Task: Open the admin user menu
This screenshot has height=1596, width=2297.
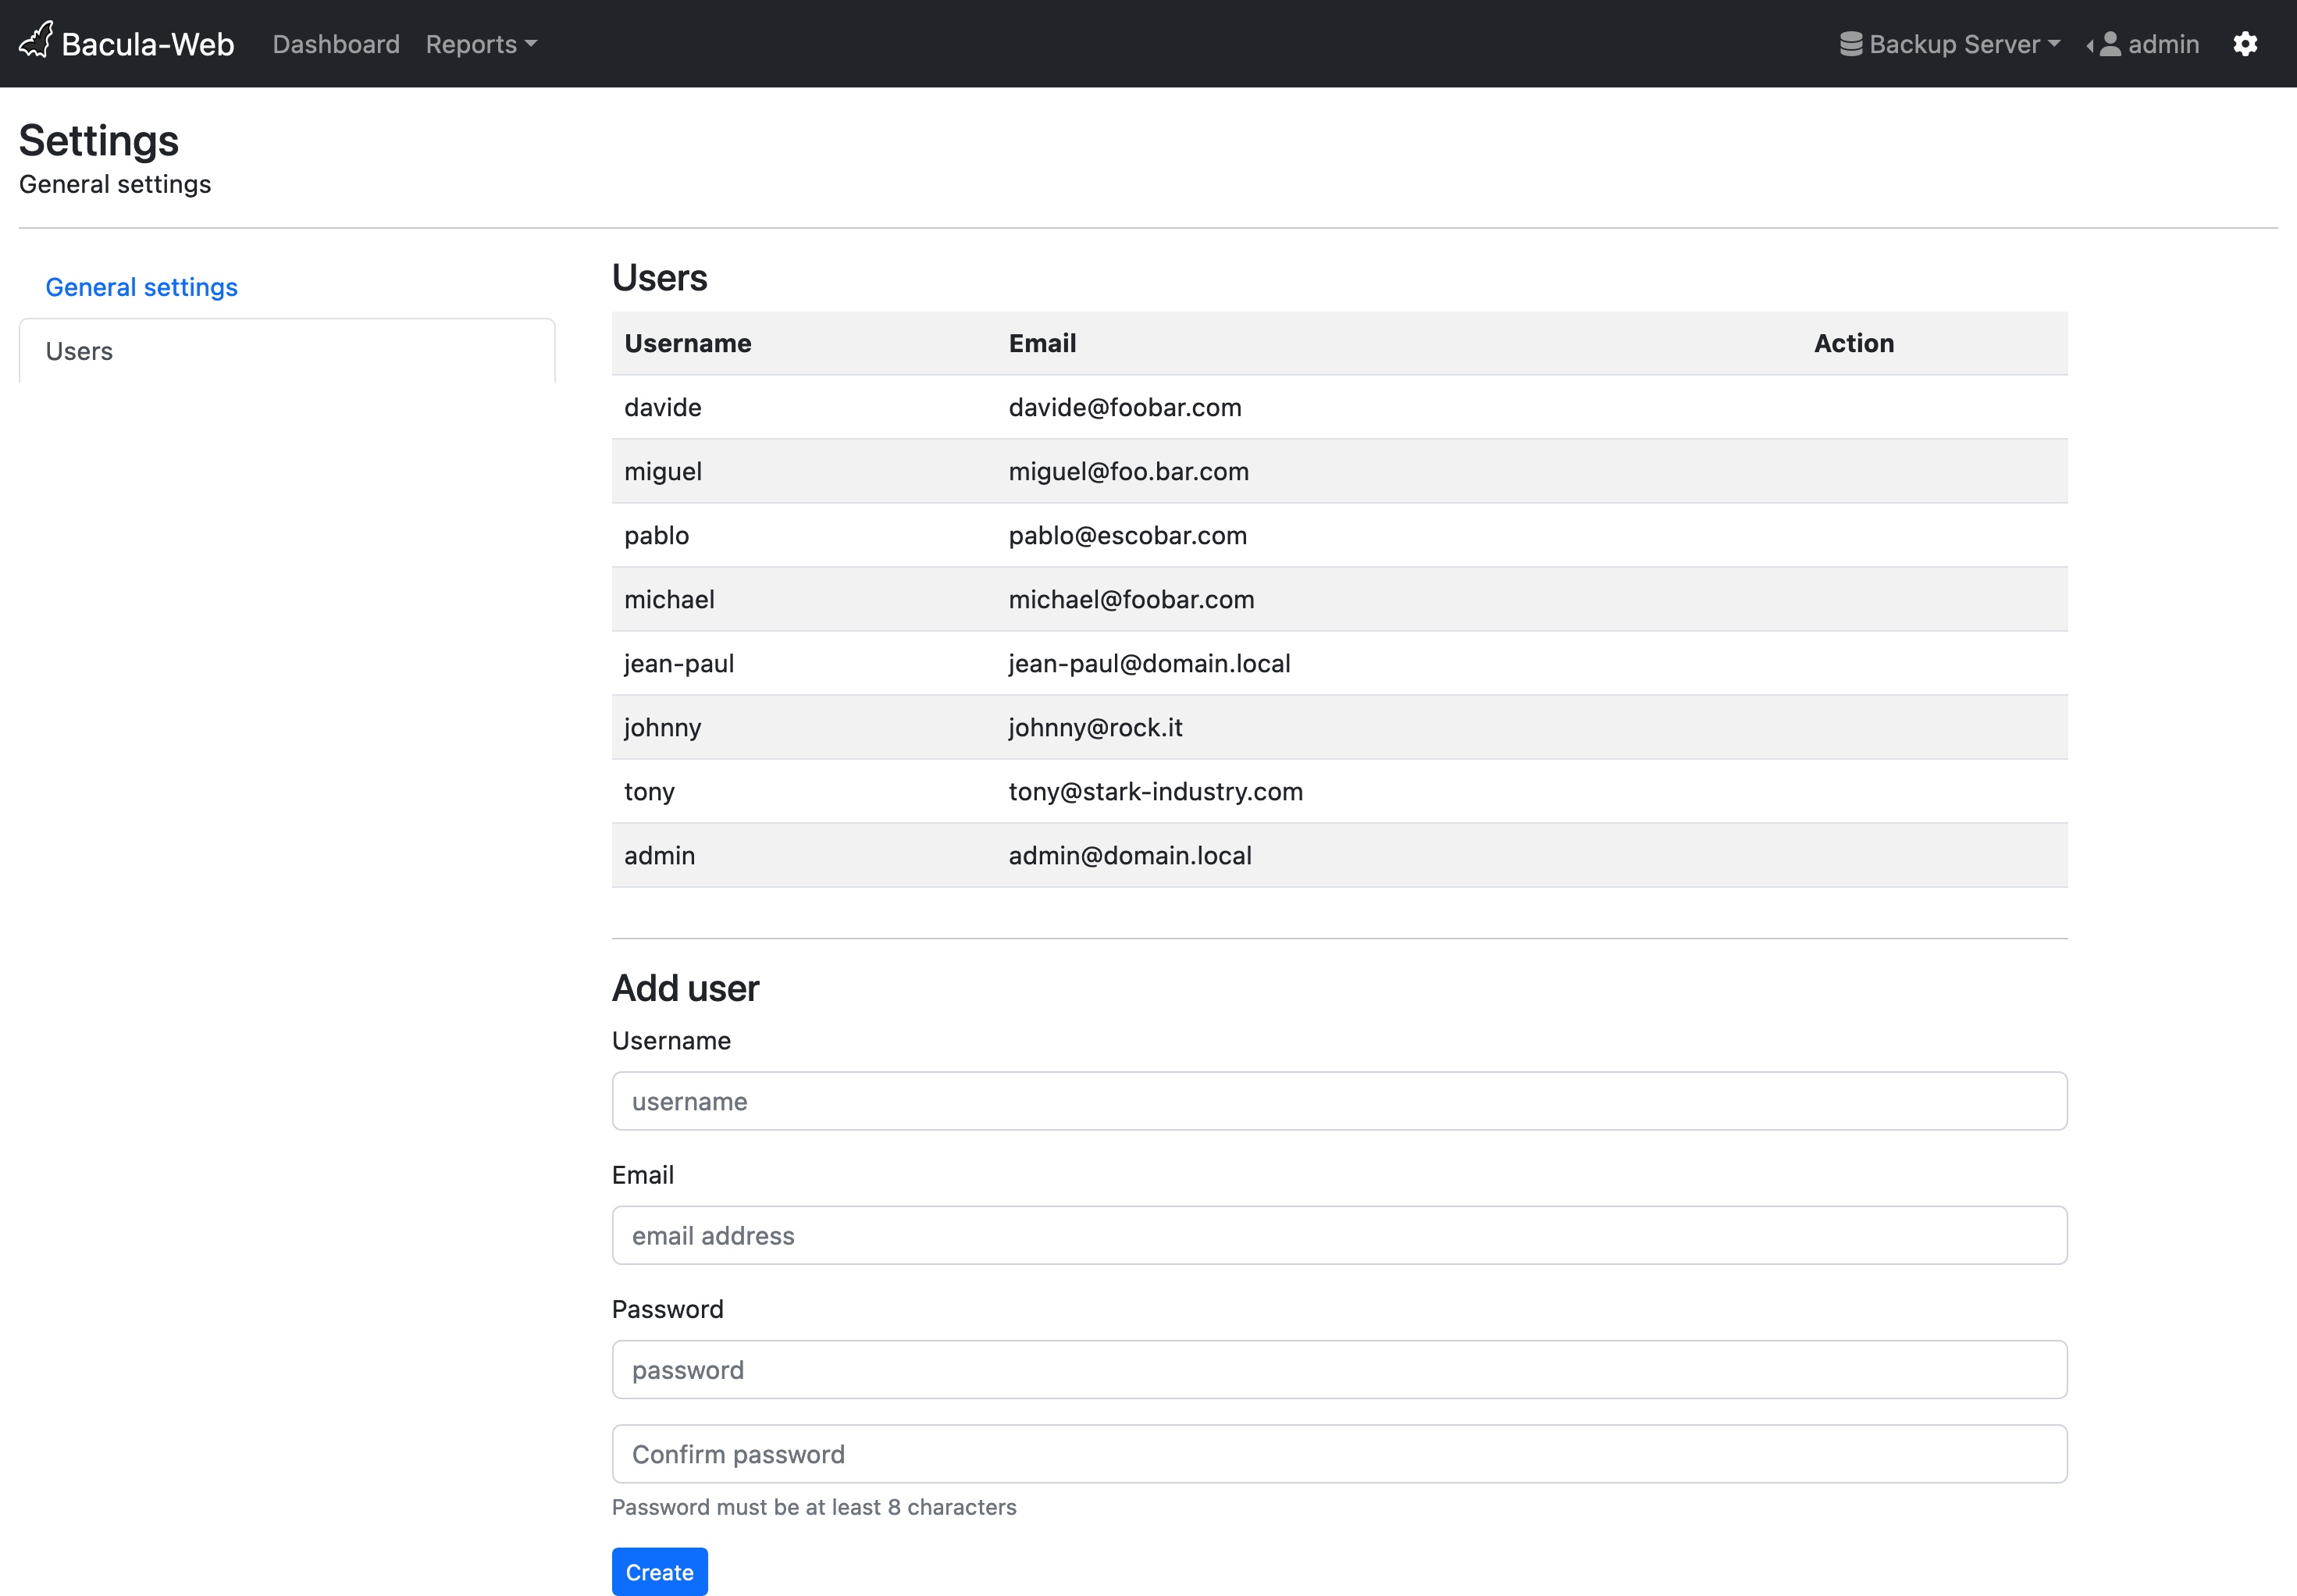Action: [2143, 44]
